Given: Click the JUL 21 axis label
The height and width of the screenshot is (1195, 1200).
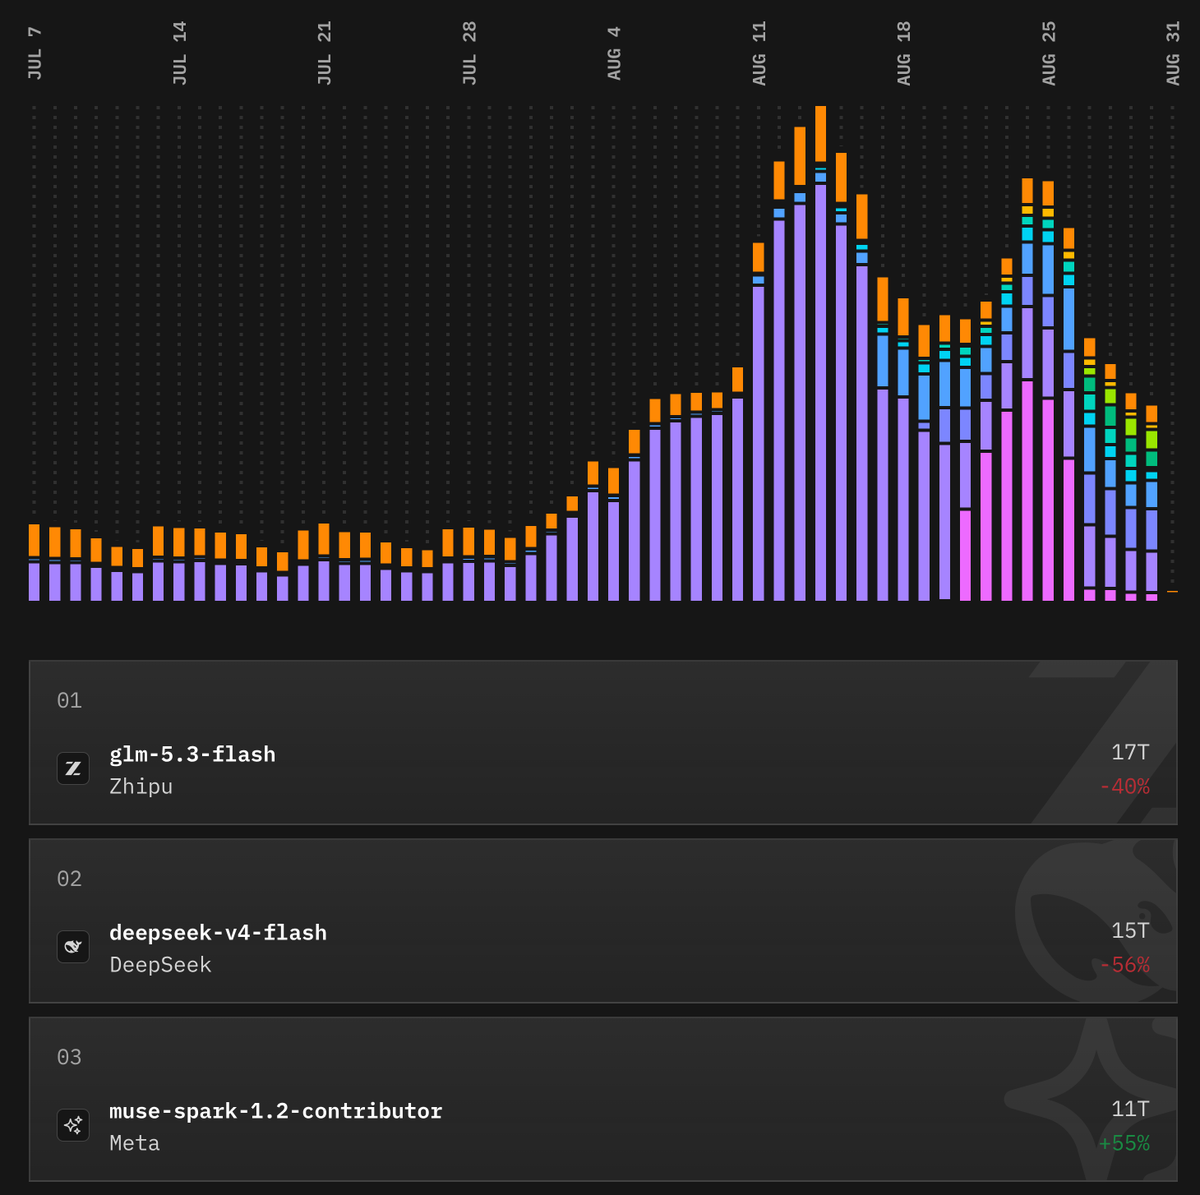Looking at the screenshot, I should point(325,53).
